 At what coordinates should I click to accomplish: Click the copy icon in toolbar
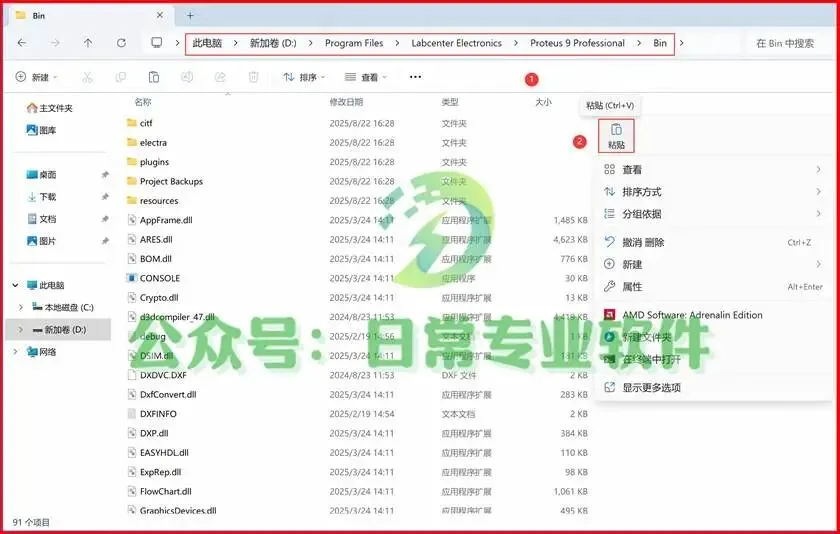[121, 77]
